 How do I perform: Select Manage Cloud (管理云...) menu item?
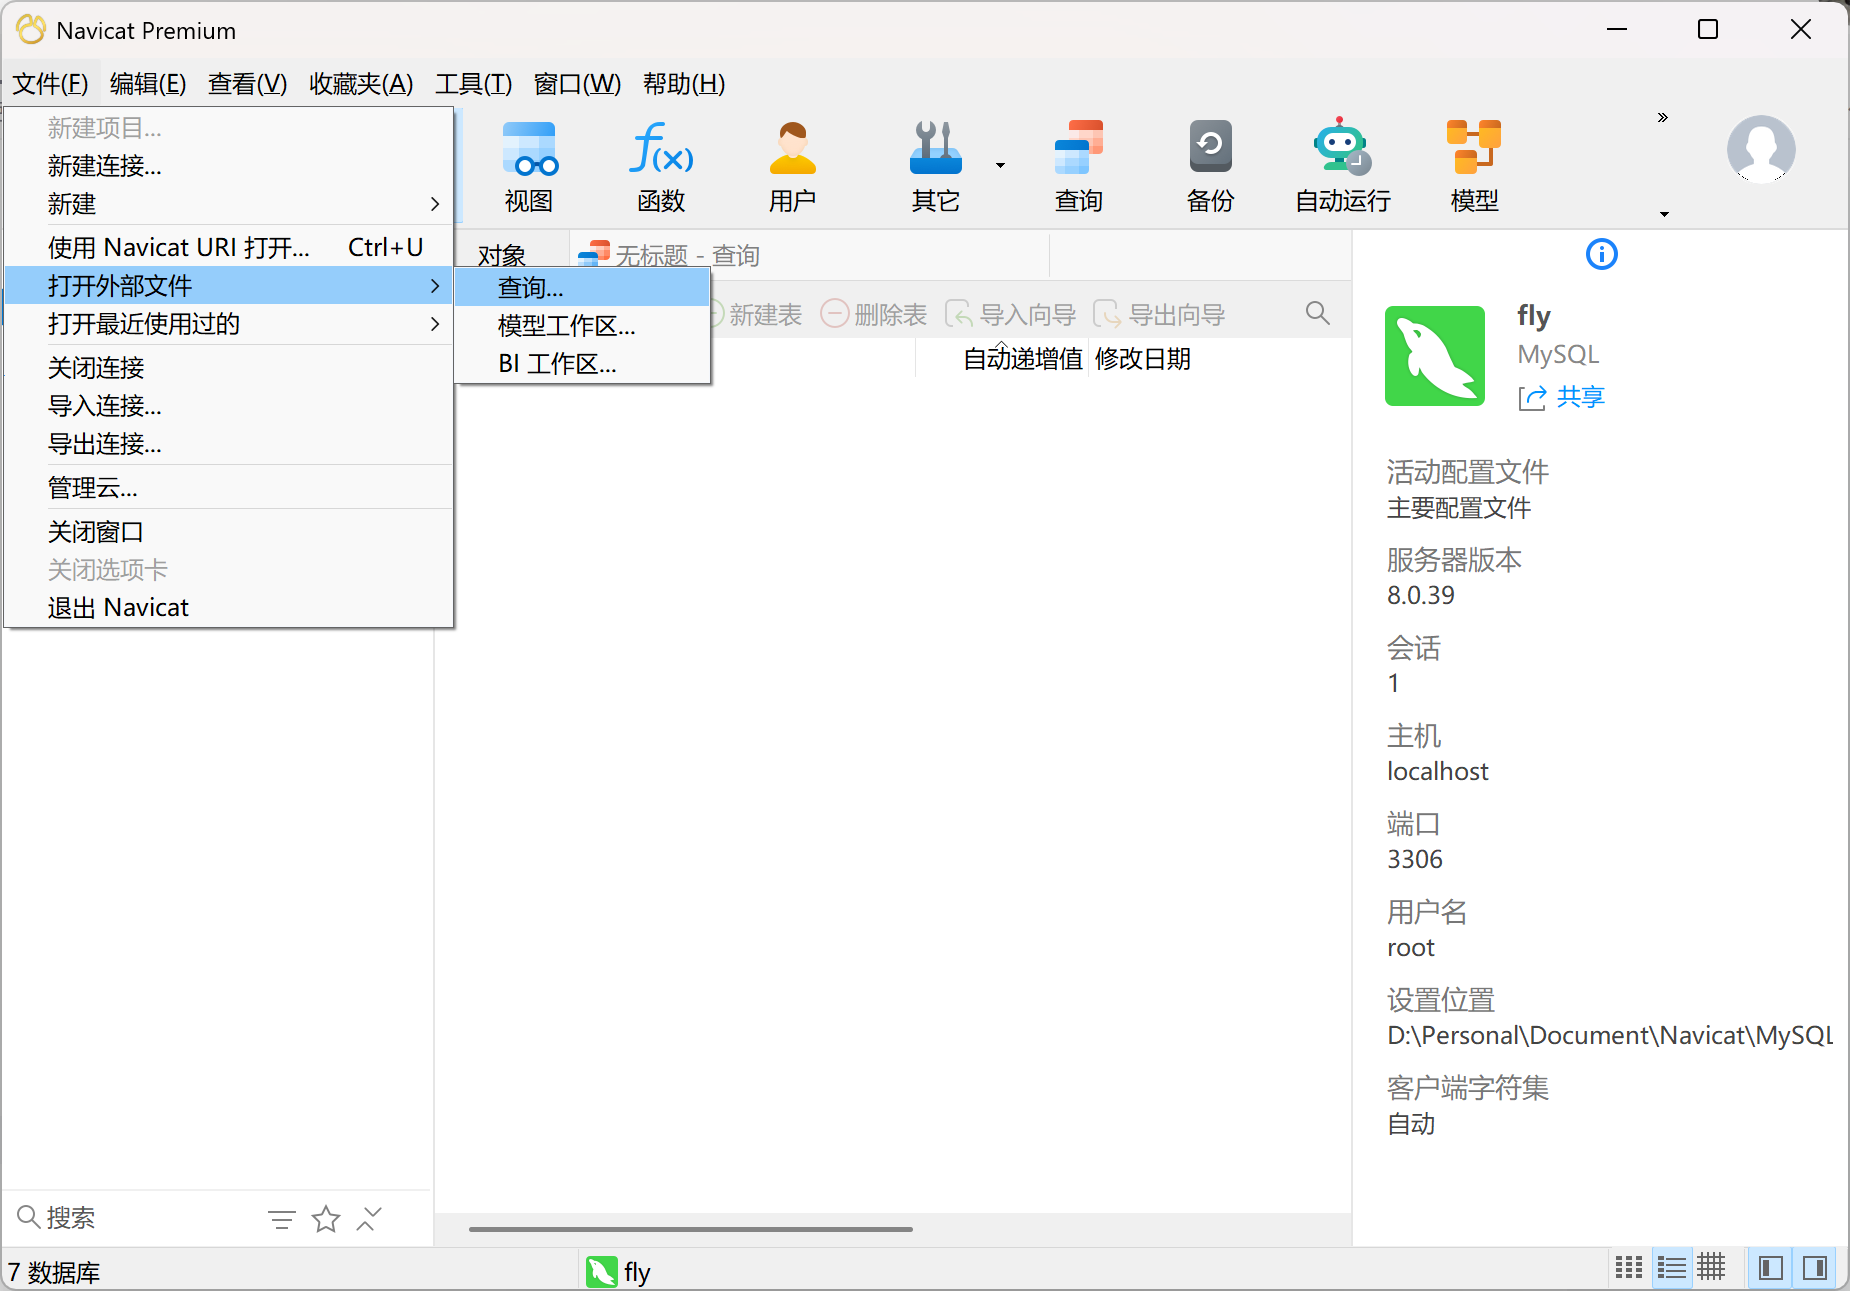(x=229, y=488)
